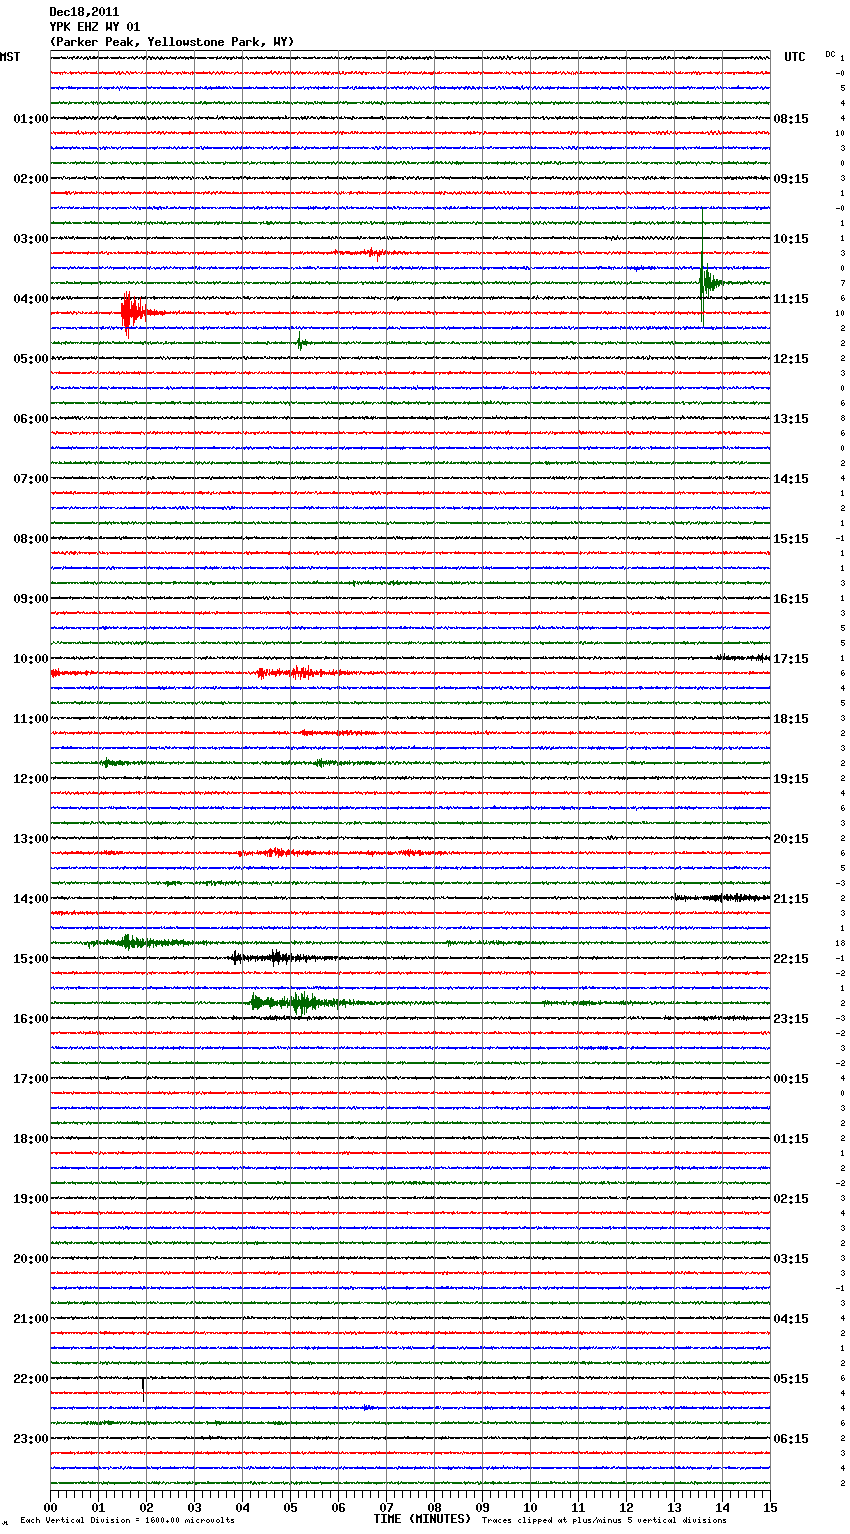
Task: Select the 09:00 MST time label
Action: 30,599
